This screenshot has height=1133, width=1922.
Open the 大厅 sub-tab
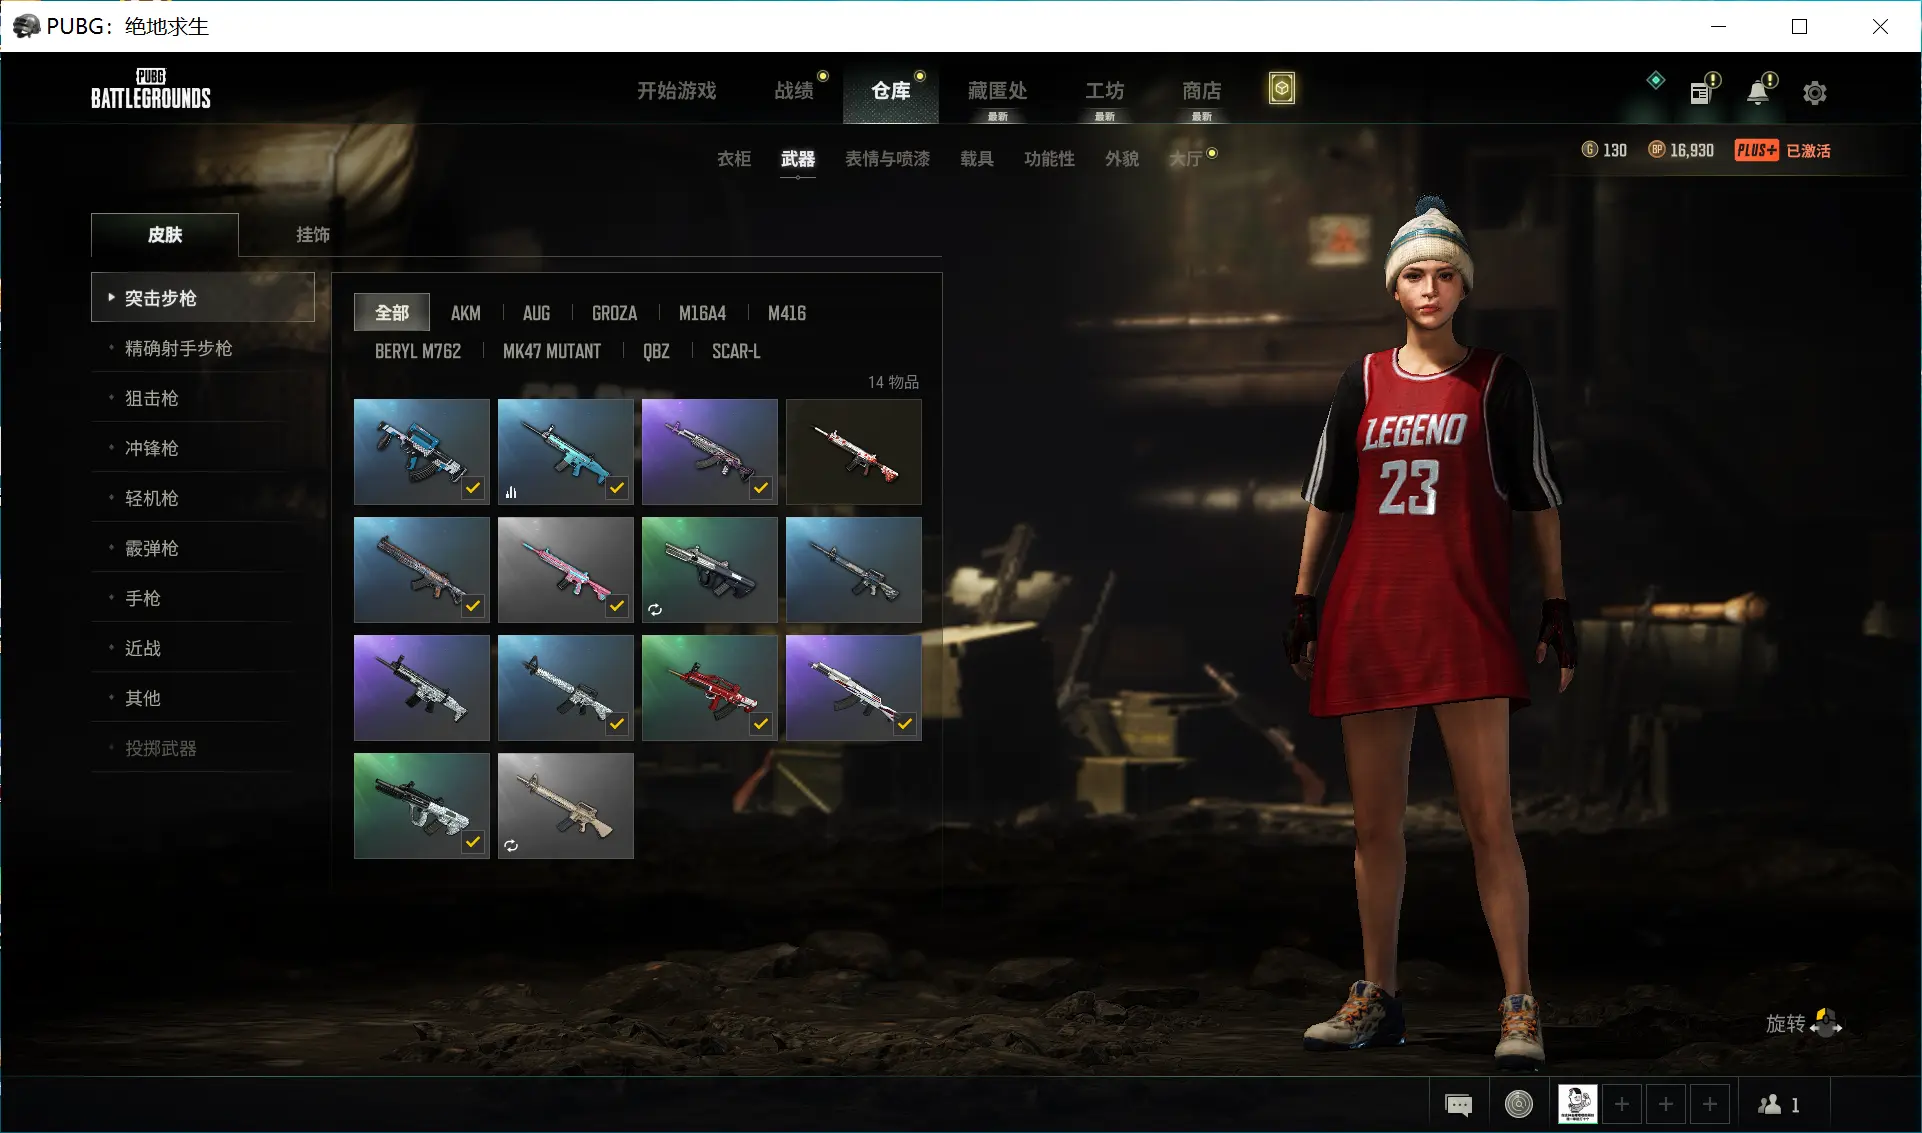pos(1186,159)
